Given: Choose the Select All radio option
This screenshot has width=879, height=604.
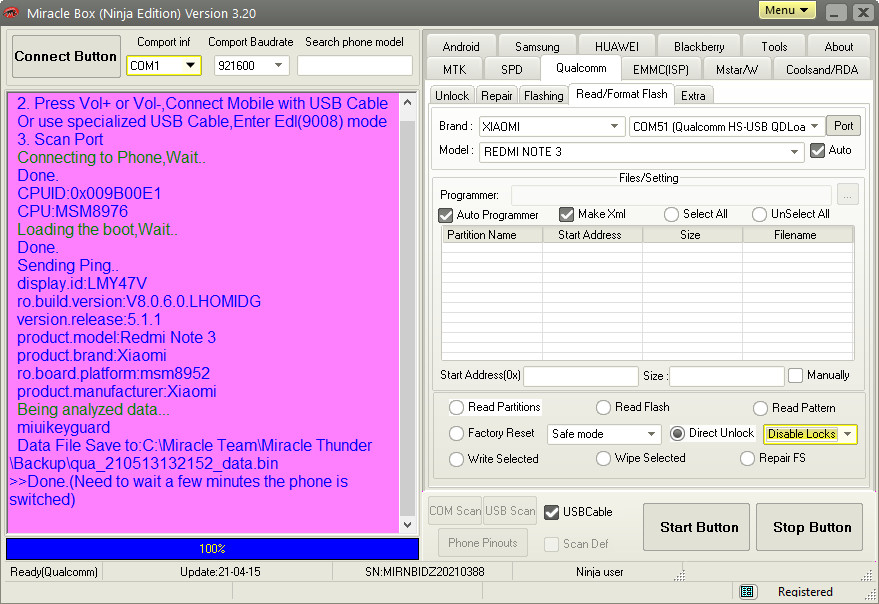Looking at the screenshot, I should point(671,214).
